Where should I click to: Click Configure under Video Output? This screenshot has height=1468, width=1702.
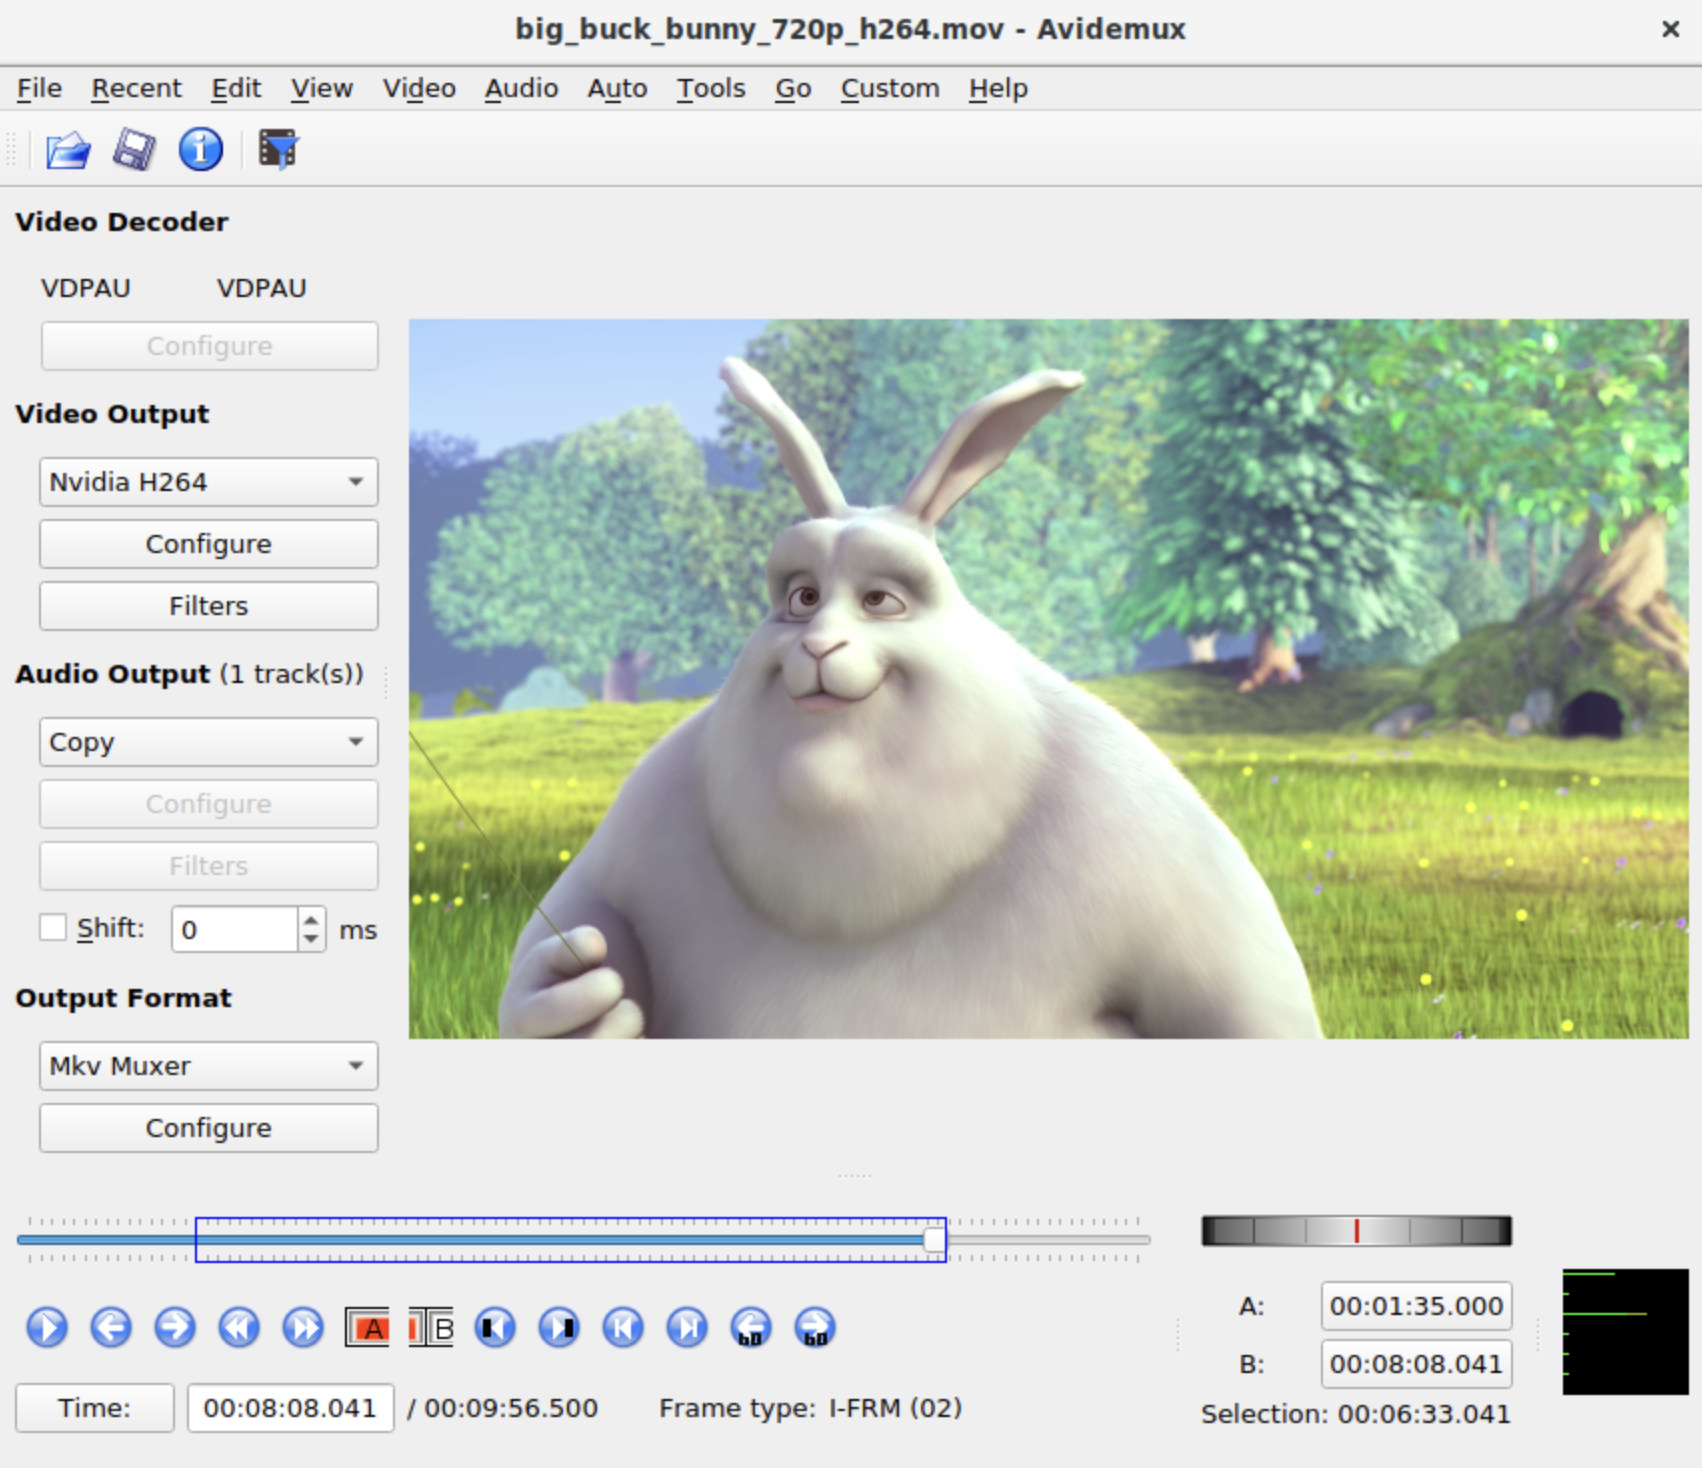point(209,544)
